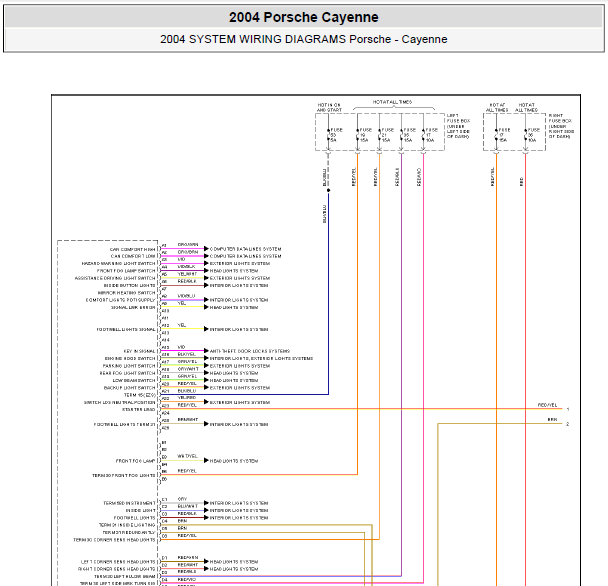Image resolution: width=608 pixels, height=586 pixels.
Task: Click the "CAN COMFORT HIGH" pin label
Action: (x=132, y=249)
